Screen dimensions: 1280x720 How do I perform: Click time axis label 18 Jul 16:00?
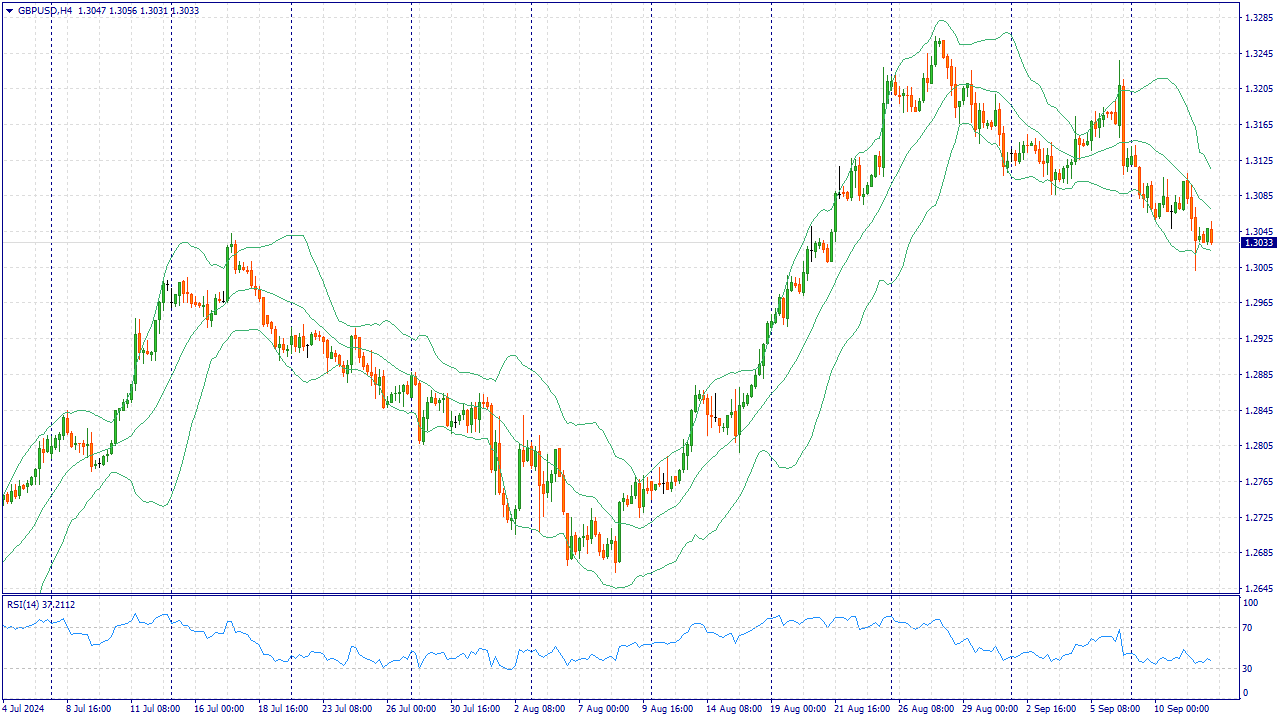click(x=283, y=709)
